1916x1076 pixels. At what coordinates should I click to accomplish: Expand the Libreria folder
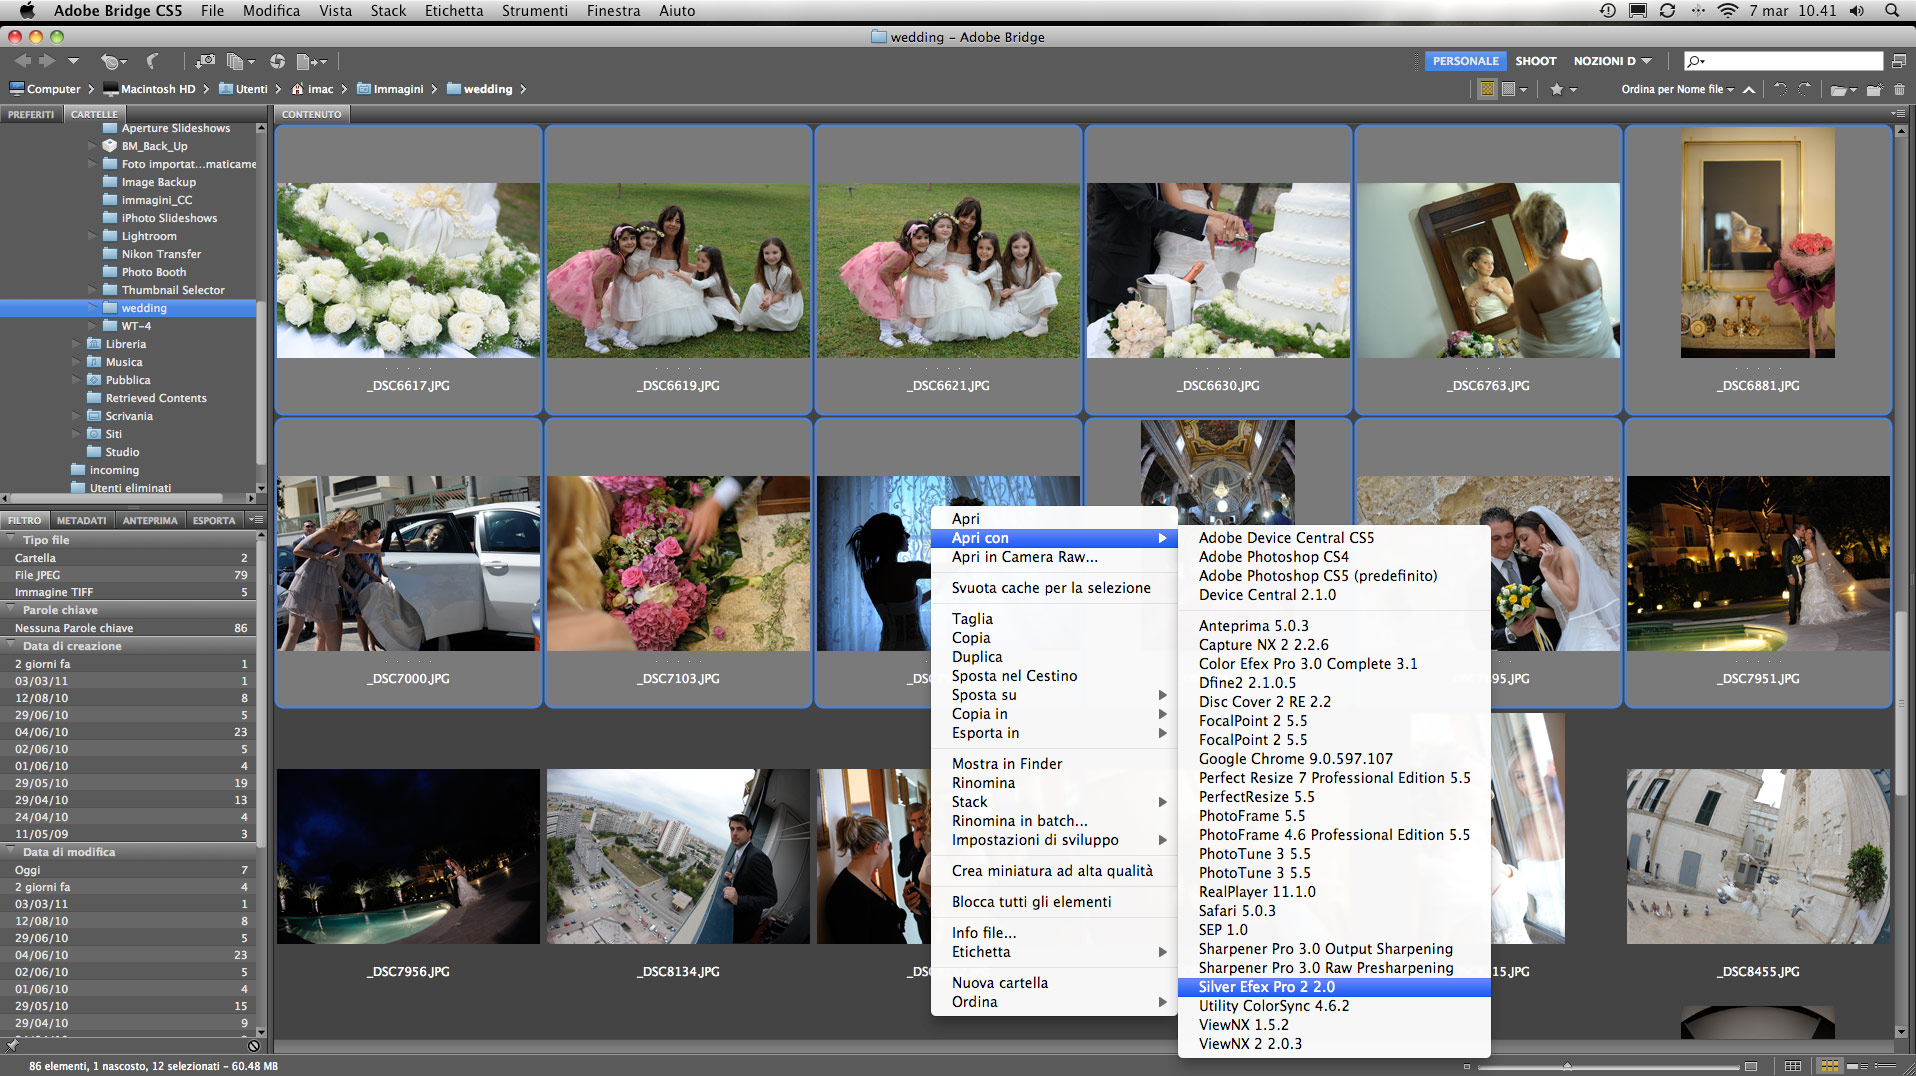pyautogui.click(x=77, y=344)
